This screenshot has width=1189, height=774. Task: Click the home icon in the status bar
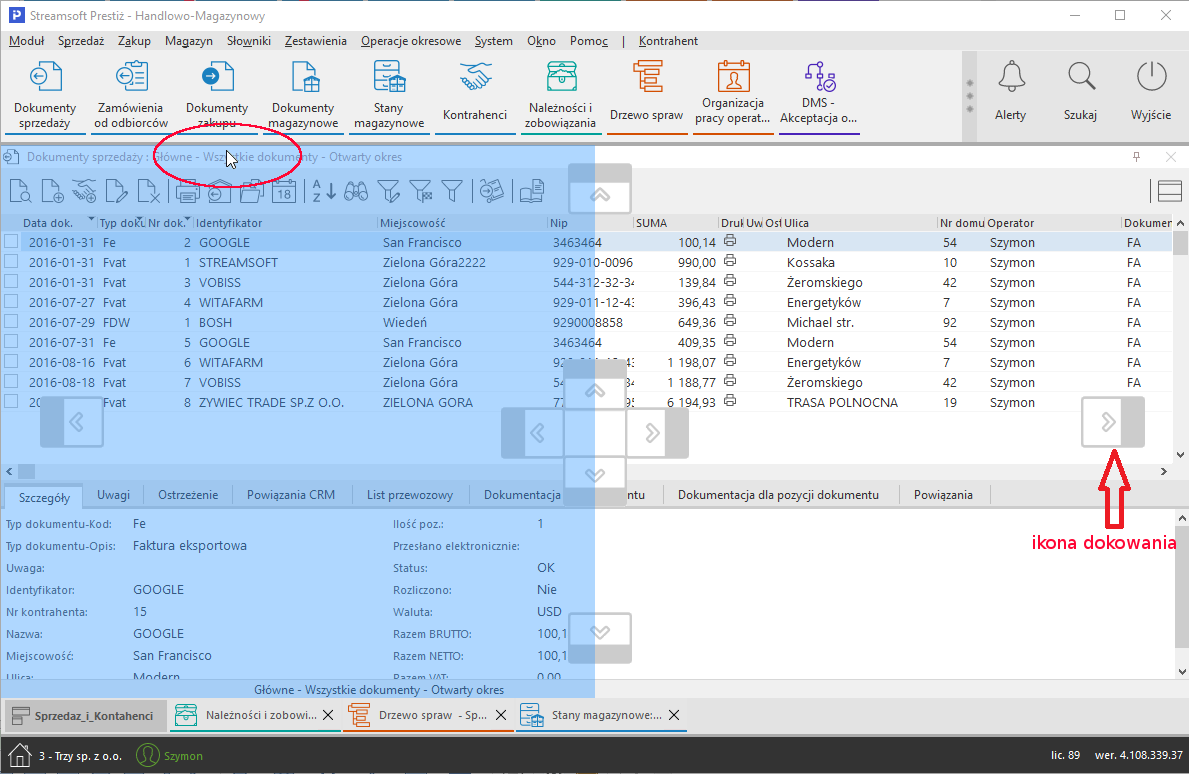[19, 755]
